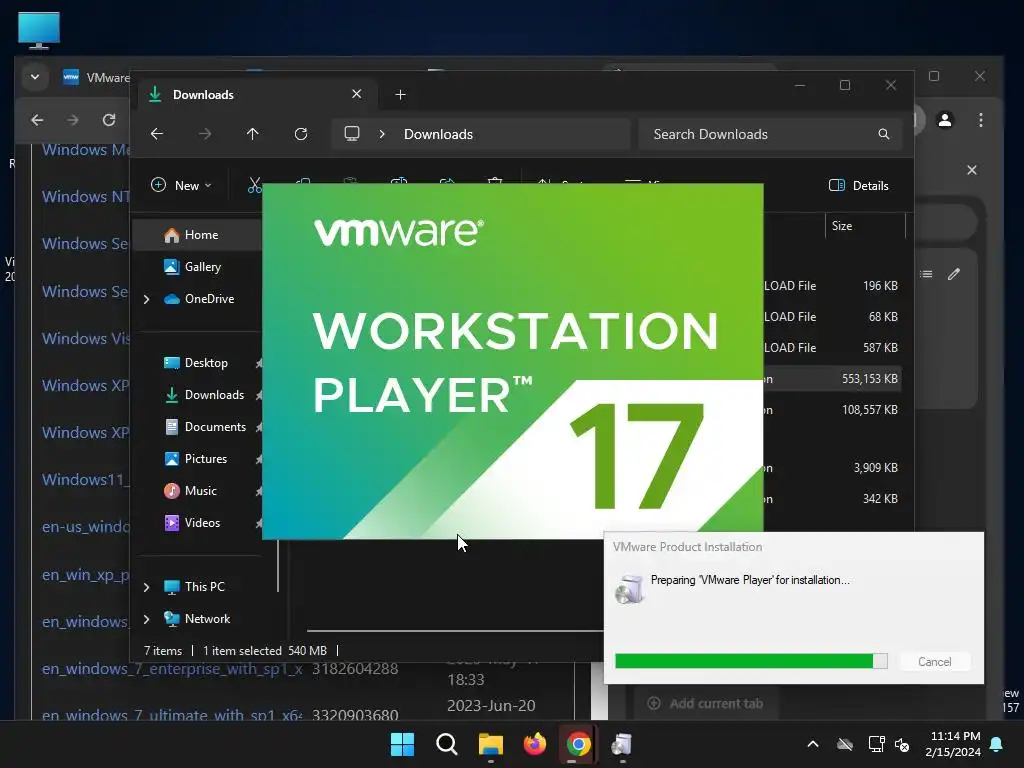
Task: Open Chrome three-dot menu
Action: pyautogui.click(x=981, y=120)
